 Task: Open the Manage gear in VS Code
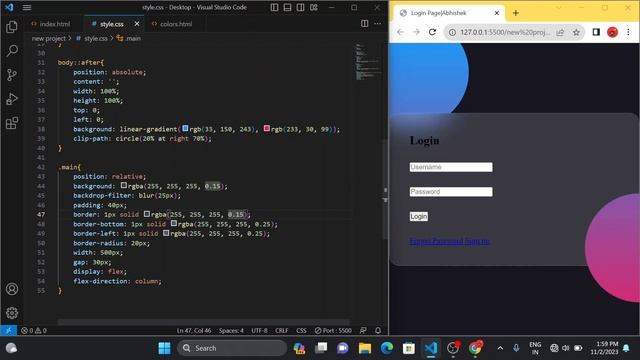(x=12, y=313)
